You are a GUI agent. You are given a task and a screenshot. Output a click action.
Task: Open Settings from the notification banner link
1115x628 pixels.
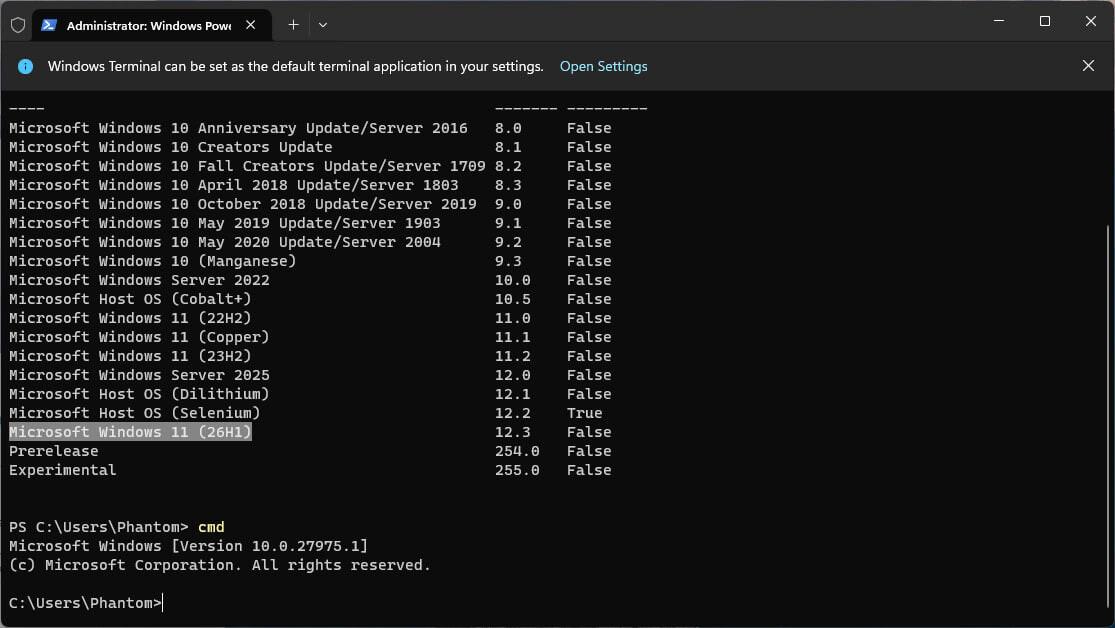pos(603,66)
